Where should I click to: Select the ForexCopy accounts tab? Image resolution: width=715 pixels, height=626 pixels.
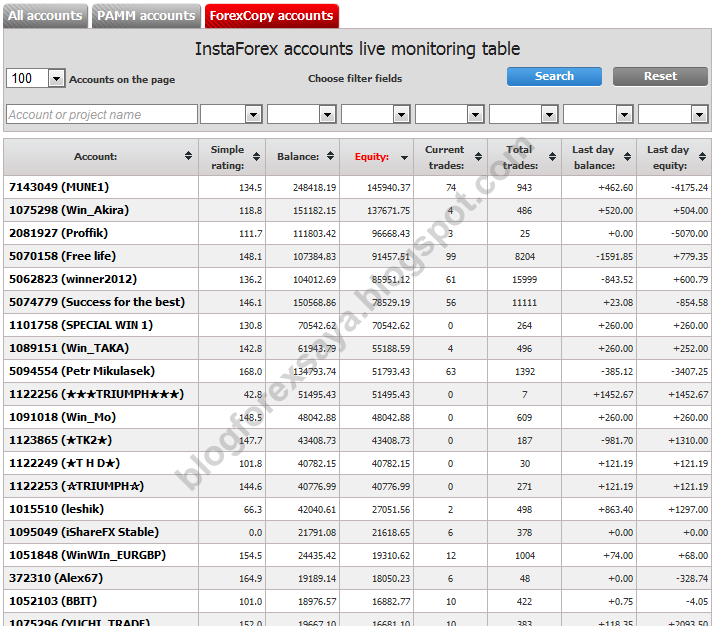tap(271, 16)
